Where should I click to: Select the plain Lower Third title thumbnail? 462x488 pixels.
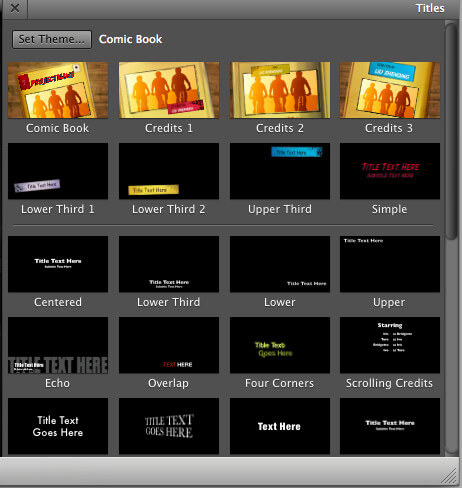point(169,264)
